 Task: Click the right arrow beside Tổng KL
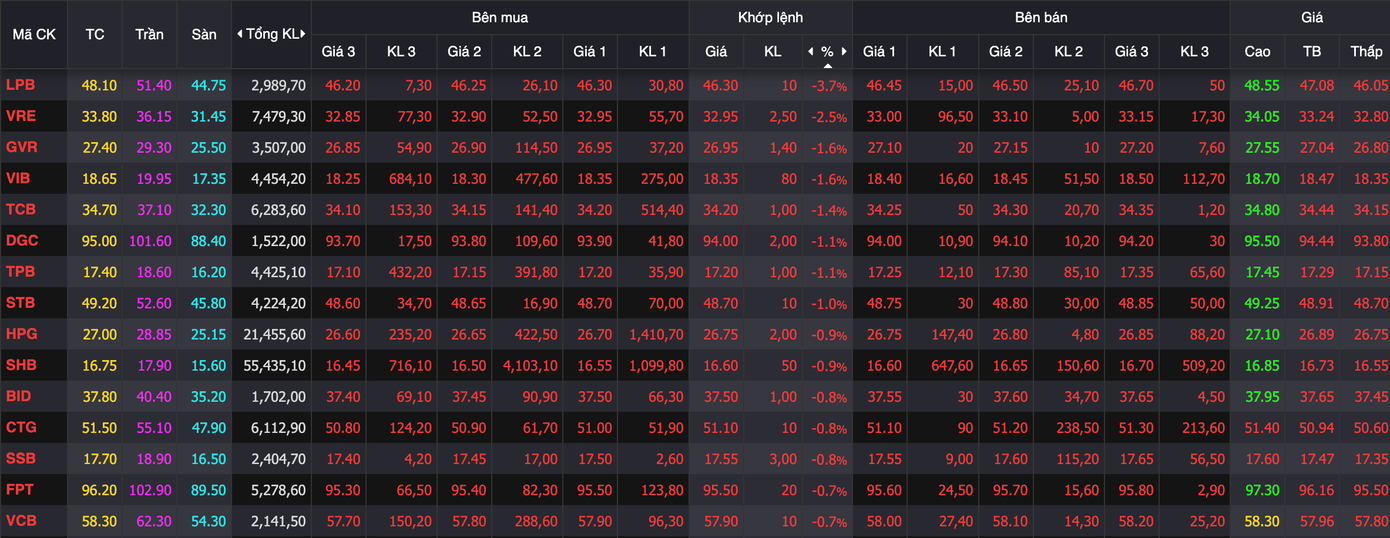(x=303, y=34)
